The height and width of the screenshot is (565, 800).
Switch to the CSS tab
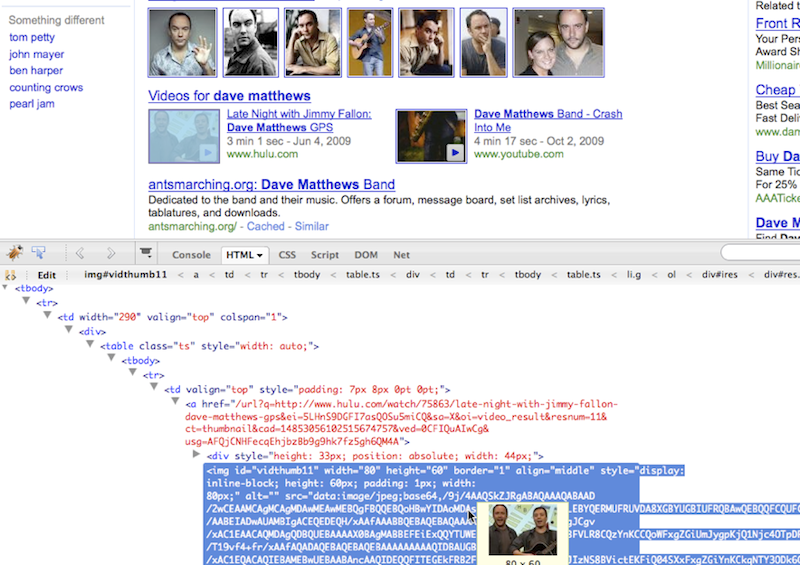[287, 255]
